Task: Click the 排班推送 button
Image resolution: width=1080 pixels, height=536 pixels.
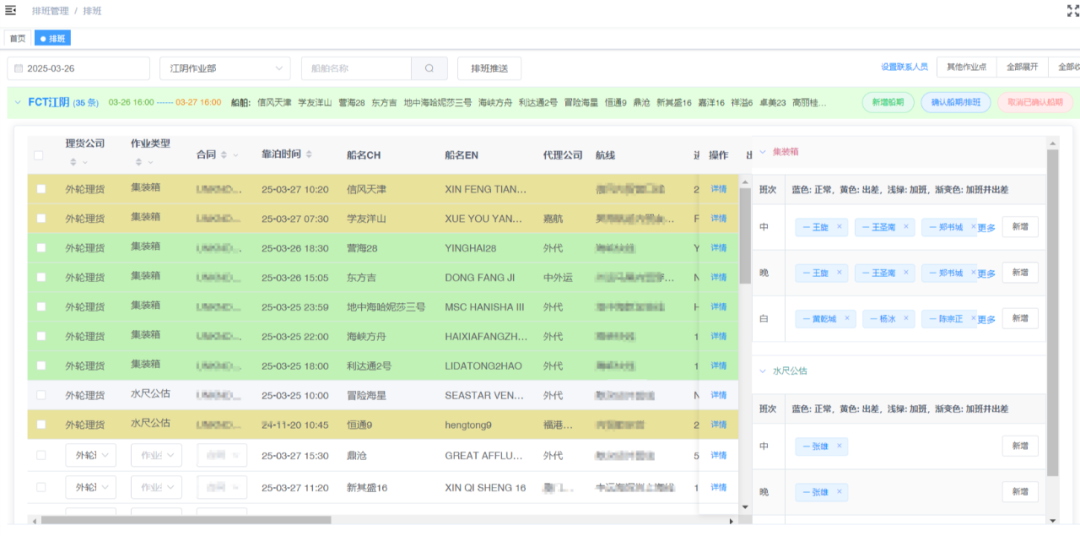Action: [489, 68]
